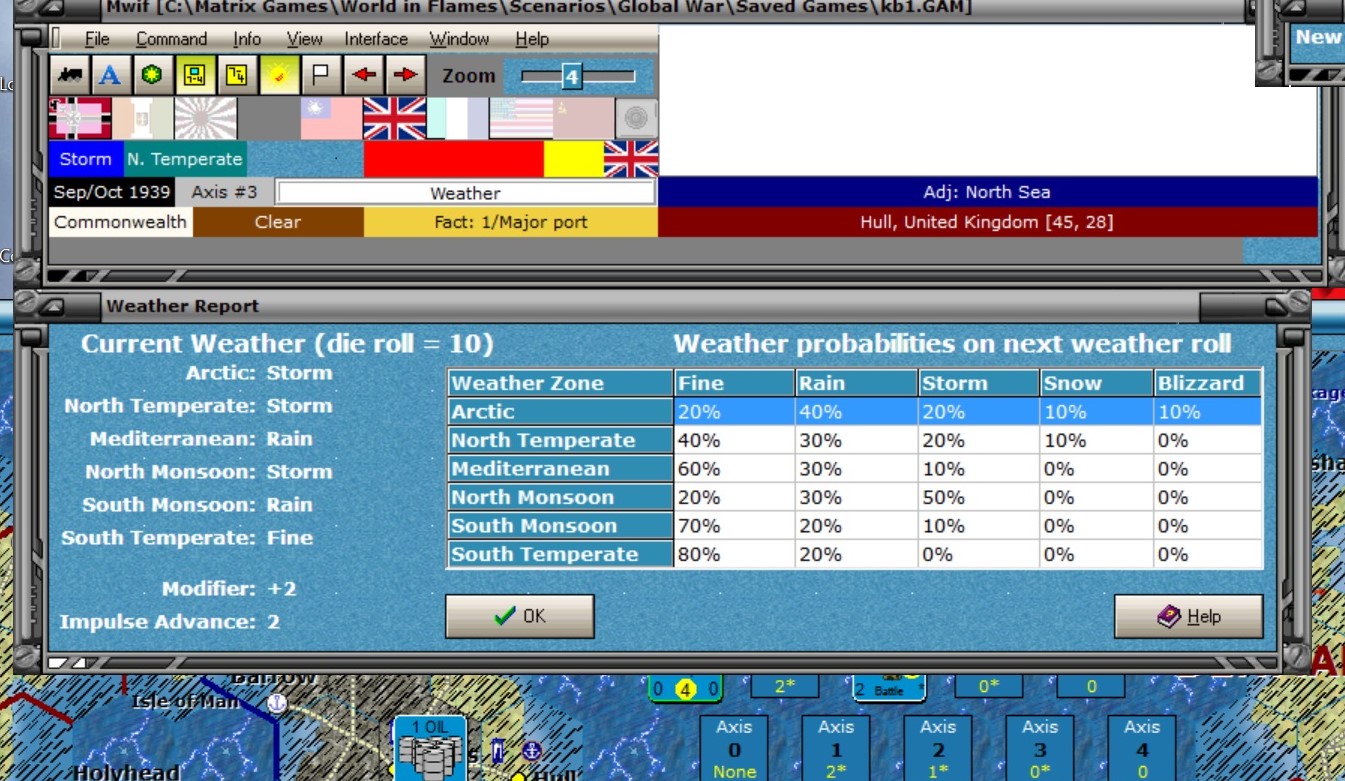Screen dimensions: 1345x781
Task: Select the blue letter A text tool
Action: 110,76
